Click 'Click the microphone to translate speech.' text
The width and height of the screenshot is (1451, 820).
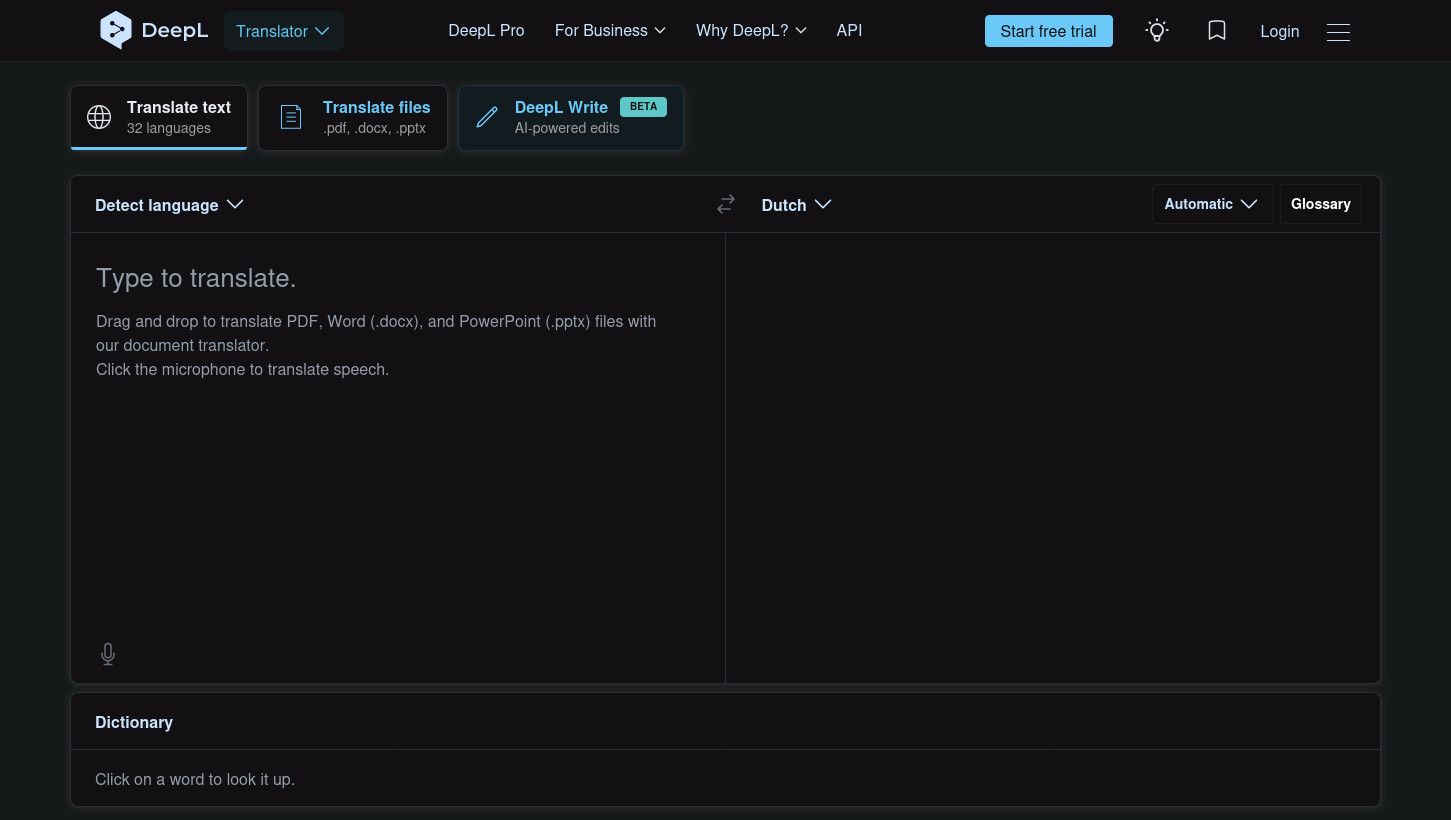click(242, 369)
